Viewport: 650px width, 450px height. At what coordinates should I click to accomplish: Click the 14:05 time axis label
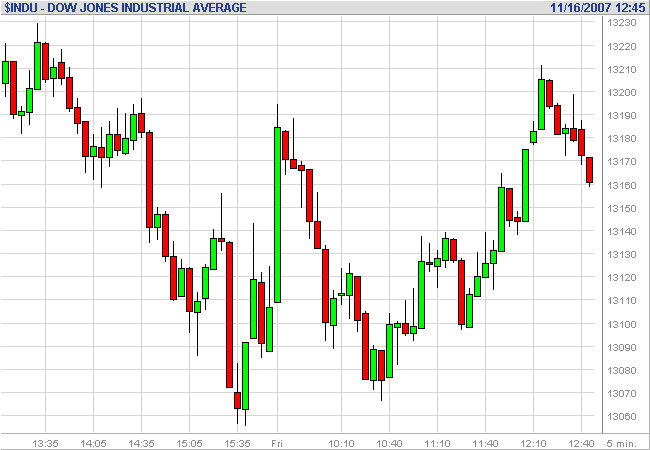[x=93, y=444]
